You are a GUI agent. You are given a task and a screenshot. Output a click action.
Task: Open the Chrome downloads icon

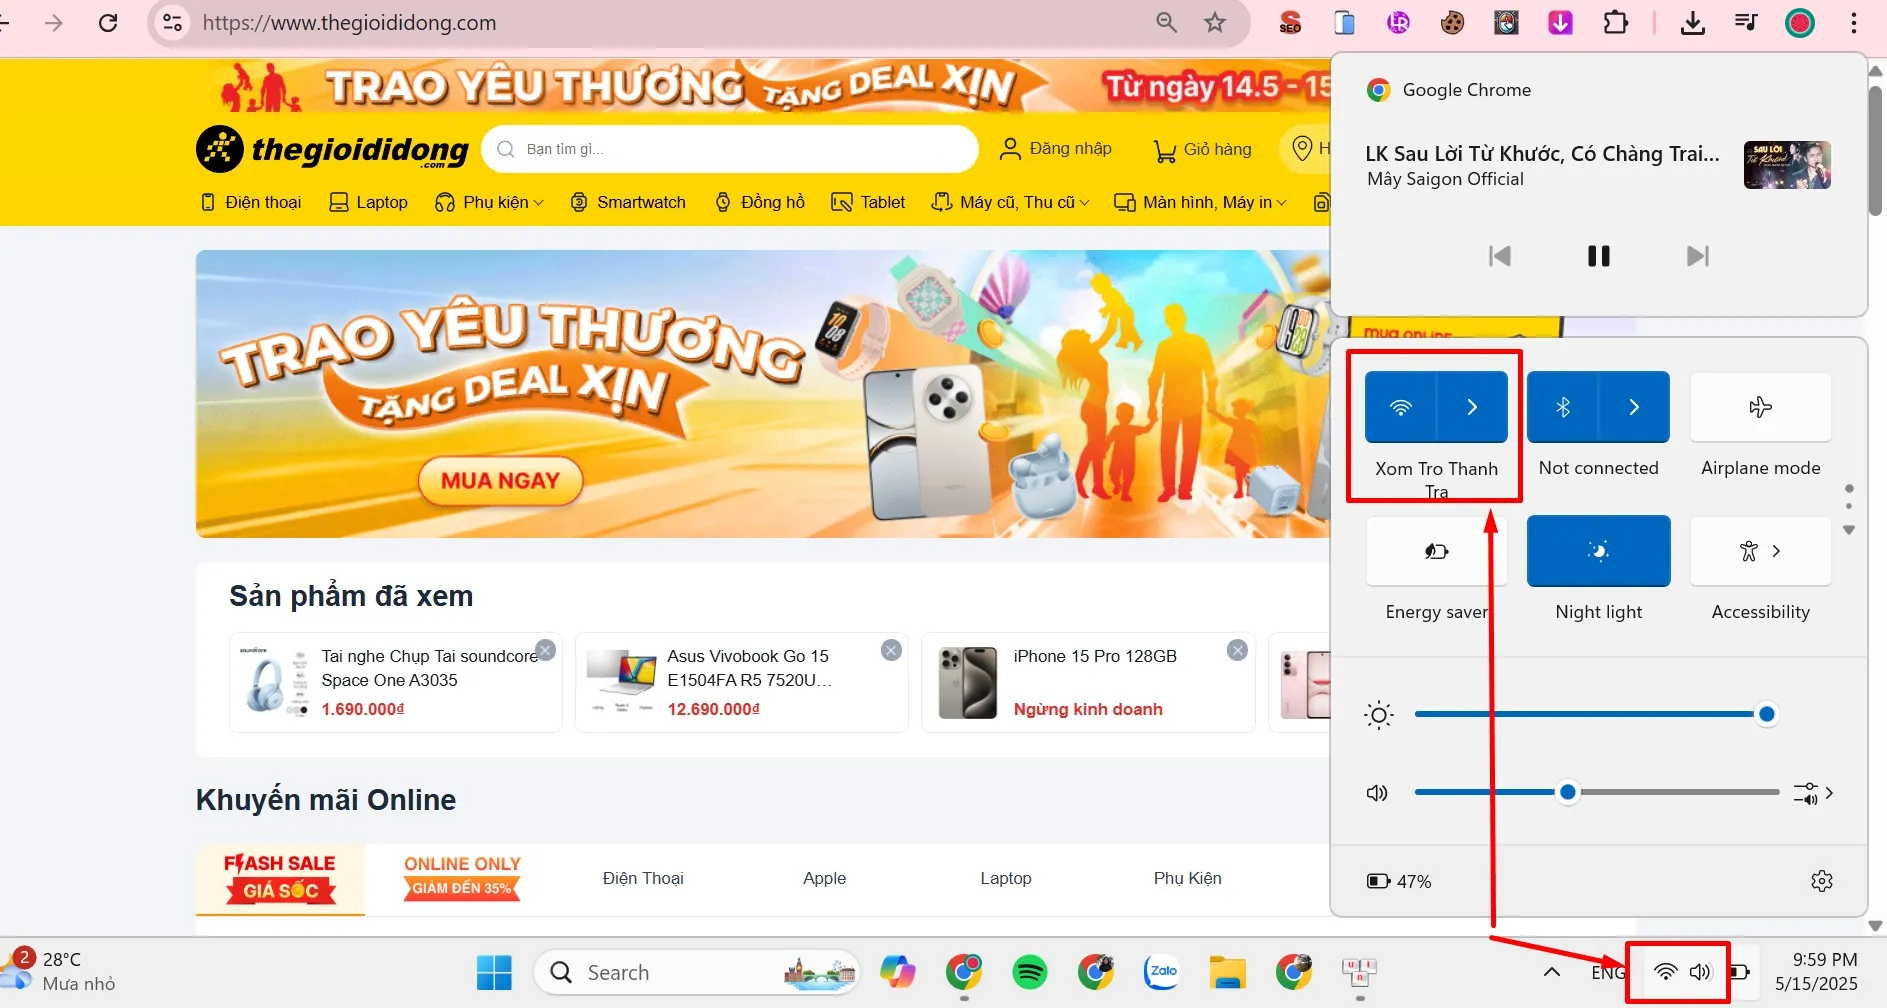[1692, 22]
